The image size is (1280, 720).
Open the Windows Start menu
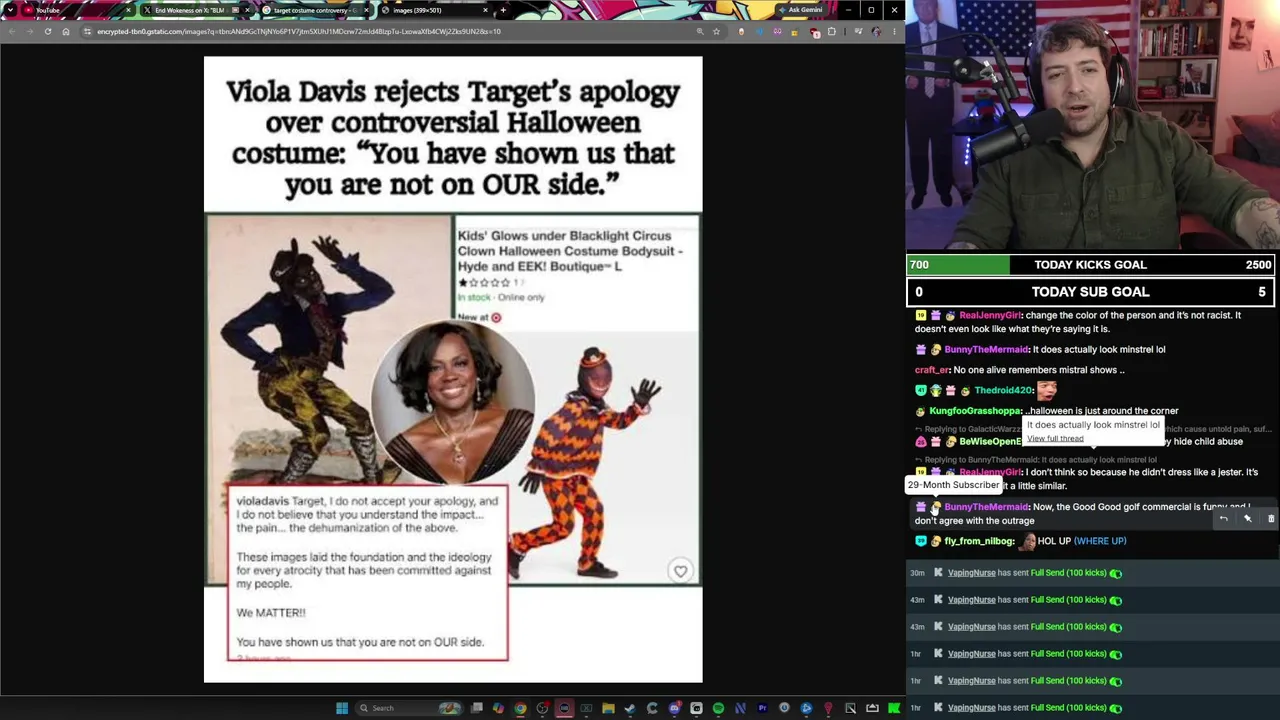pos(341,708)
